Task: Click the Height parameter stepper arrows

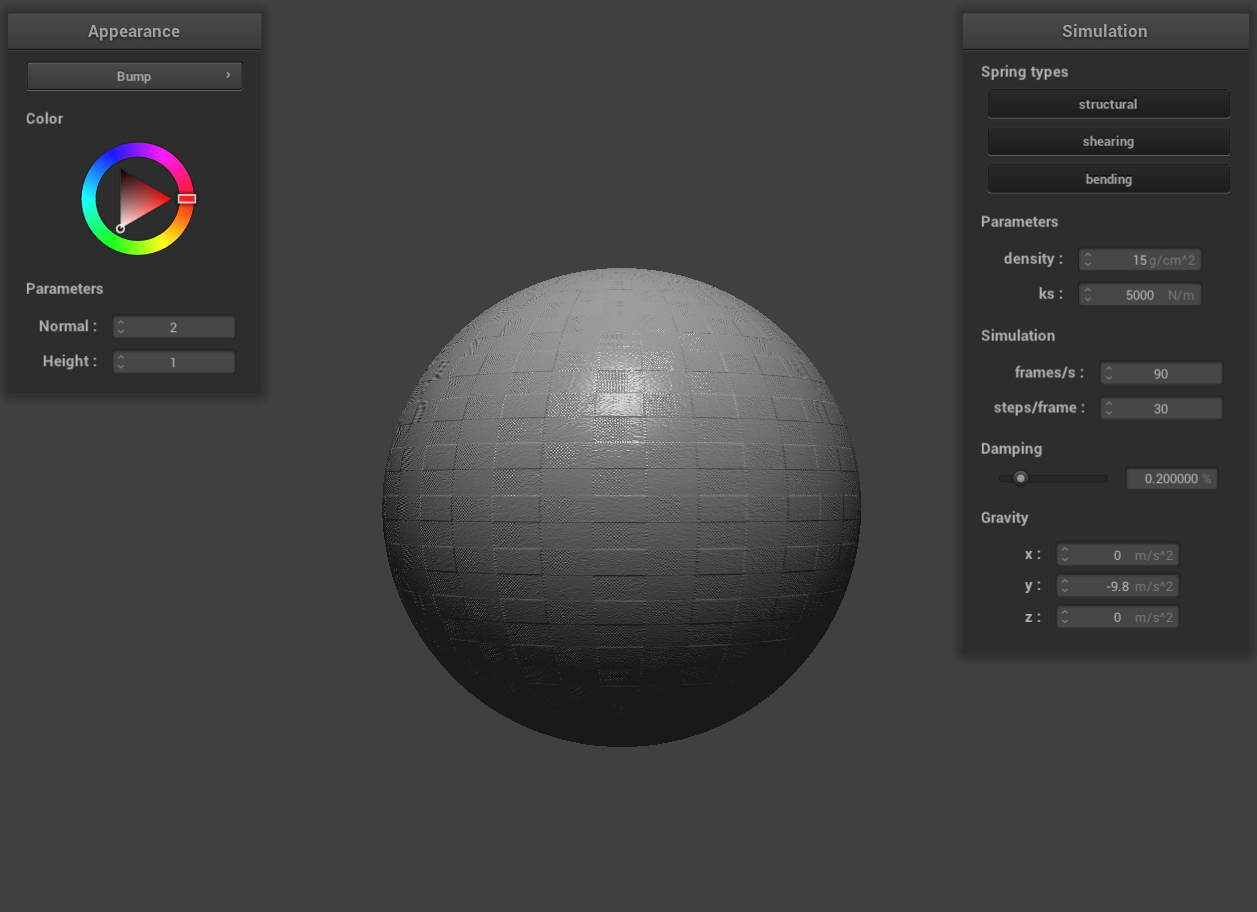Action: coord(121,362)
